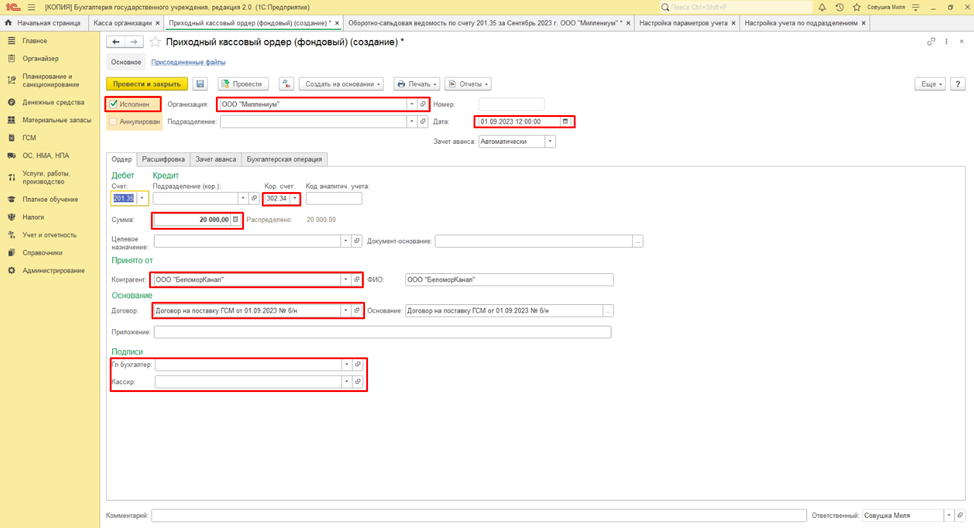Open Организация item via link icon
Viewport: 974px width, 528px height.
click(x=423, y=104)
